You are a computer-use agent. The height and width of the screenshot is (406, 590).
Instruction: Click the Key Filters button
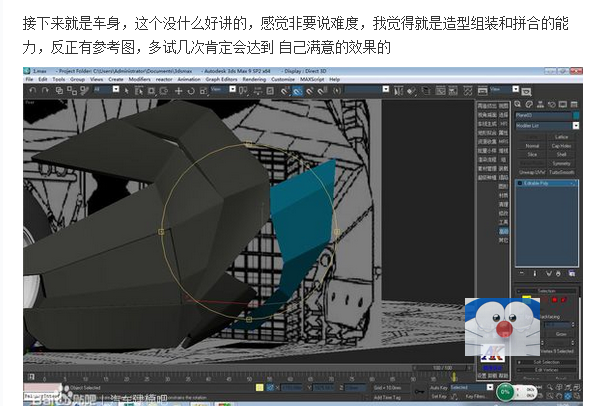475,396
